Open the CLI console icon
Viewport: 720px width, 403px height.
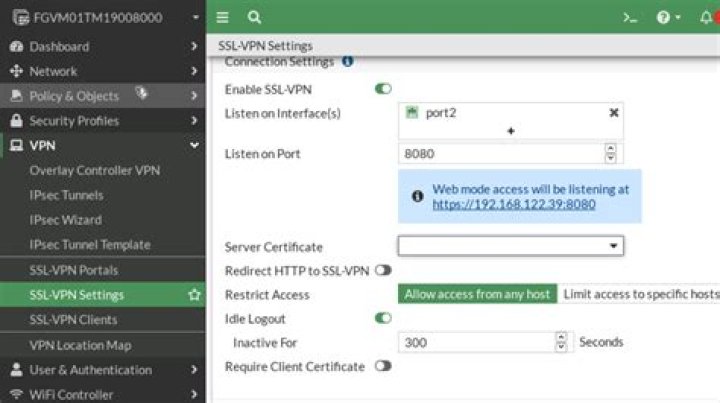click(630, 17)
